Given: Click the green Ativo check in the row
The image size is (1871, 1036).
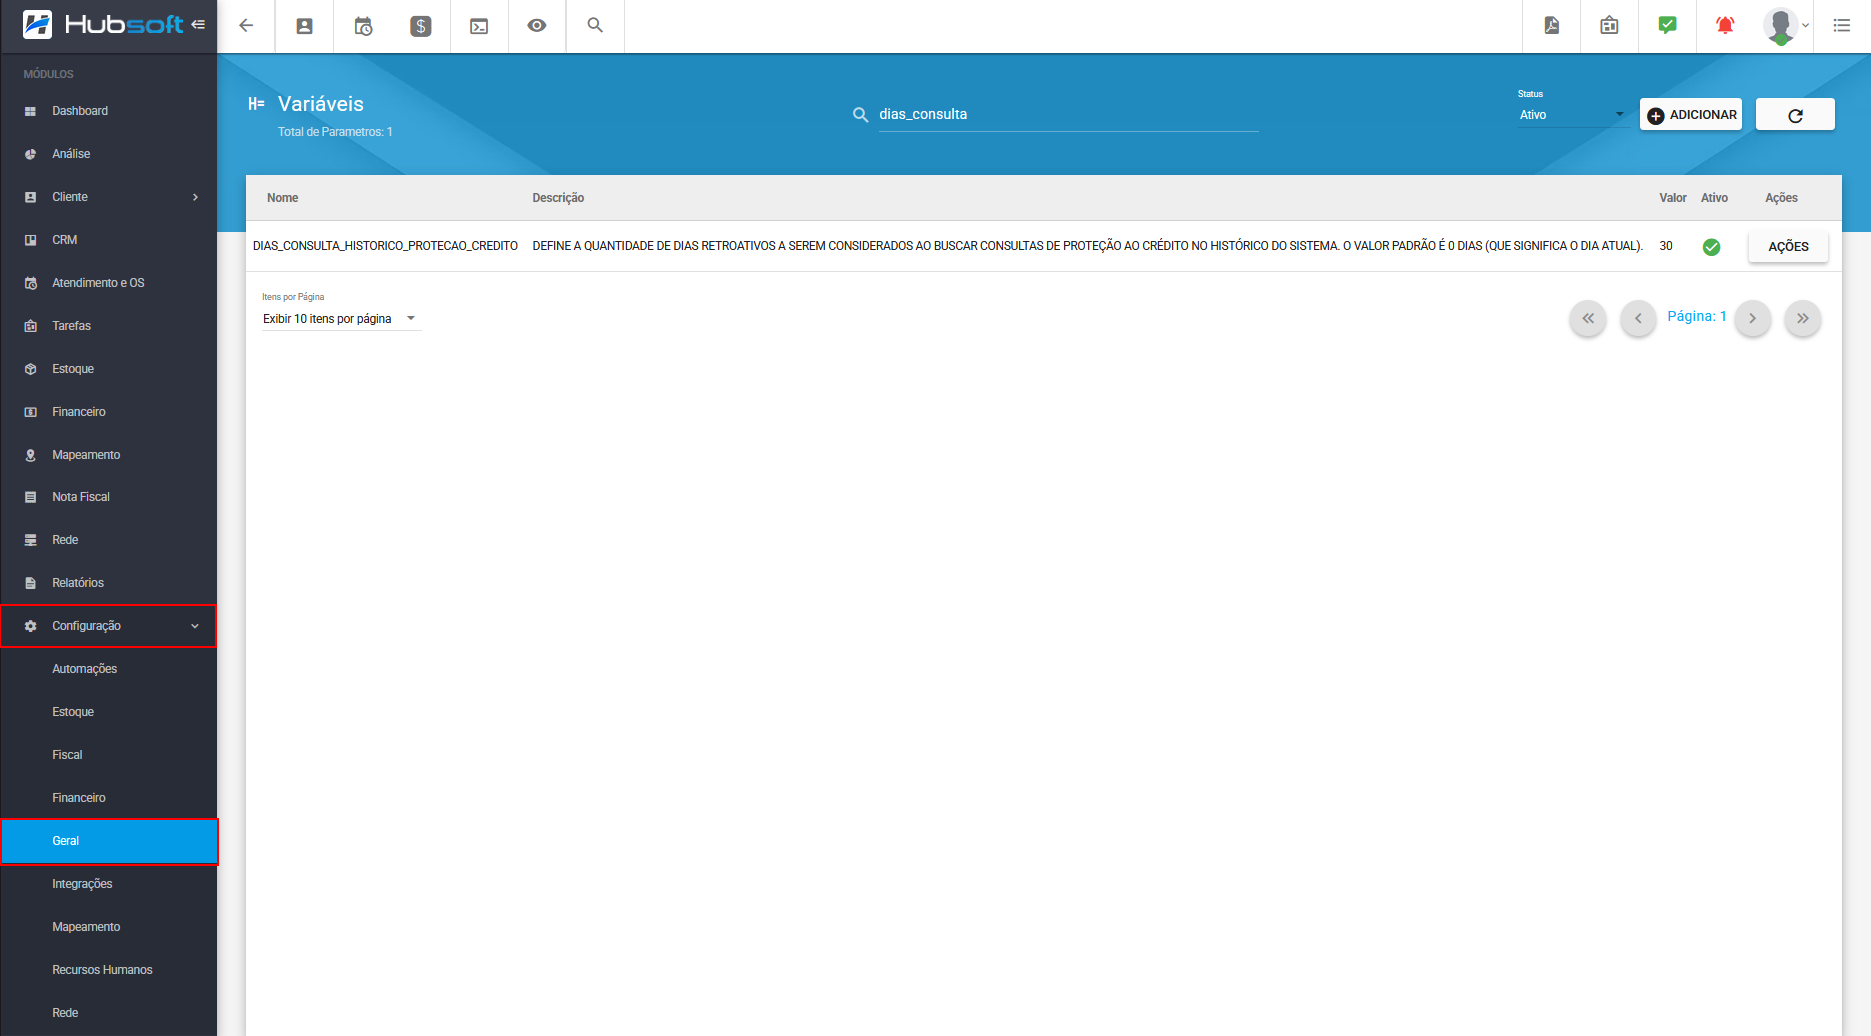Looking at the screenshot, I should coord(1712,247).
